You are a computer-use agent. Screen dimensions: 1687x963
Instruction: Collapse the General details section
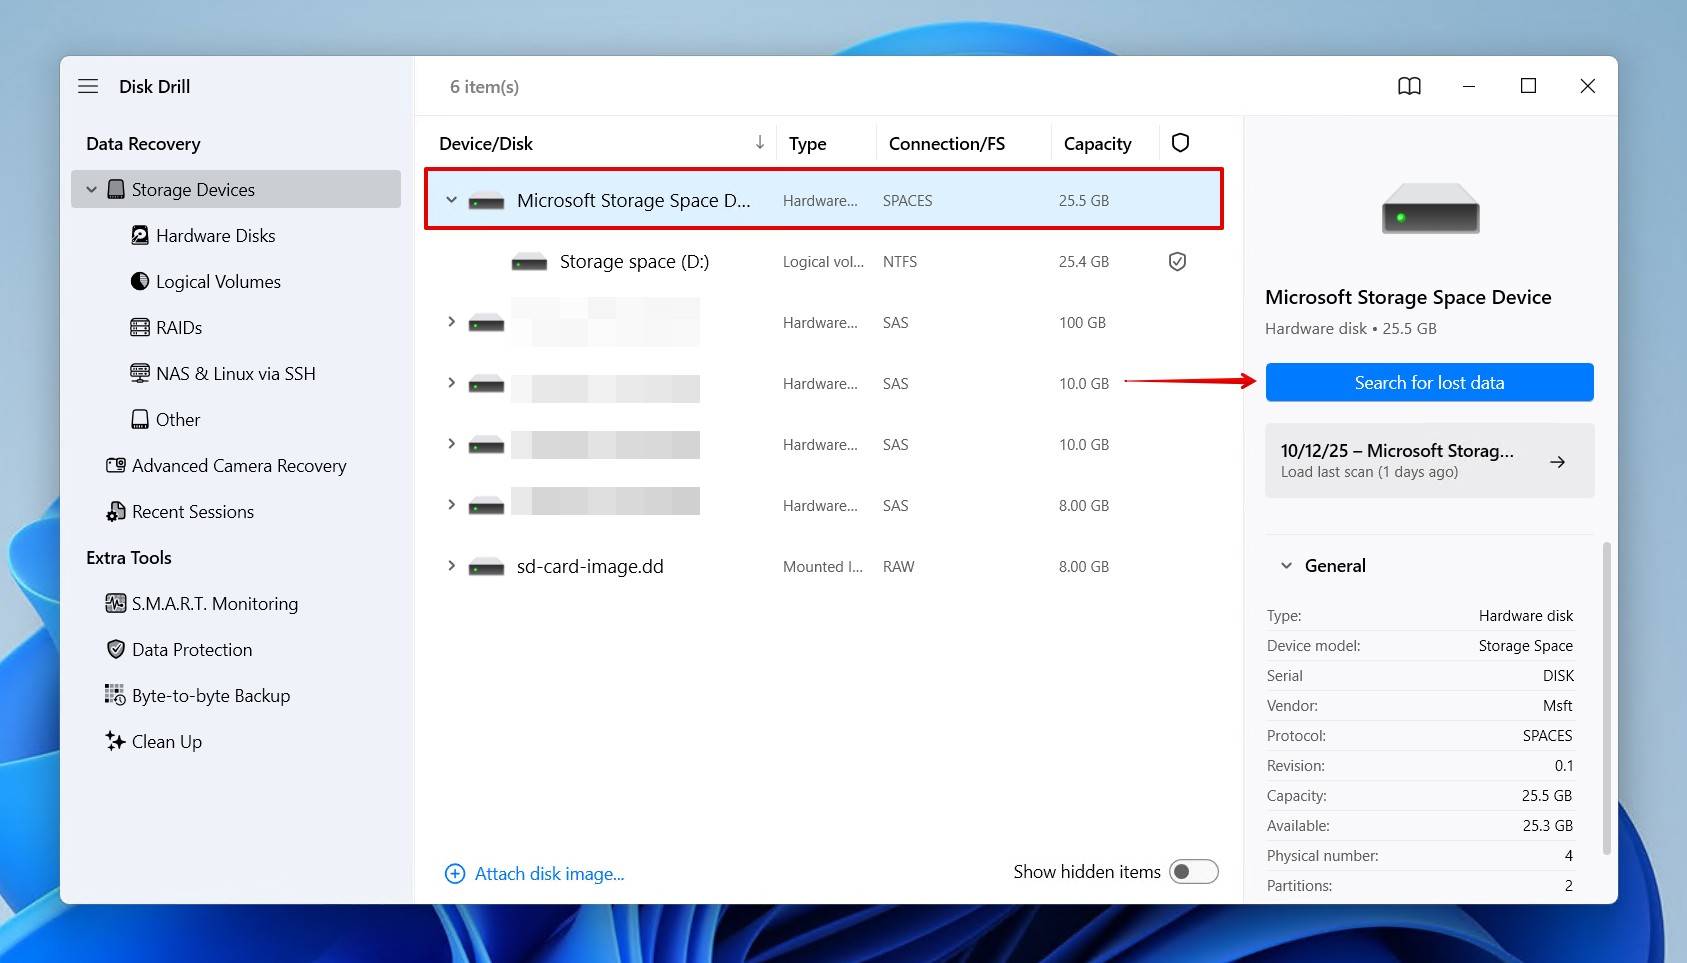pos(1287,566)
